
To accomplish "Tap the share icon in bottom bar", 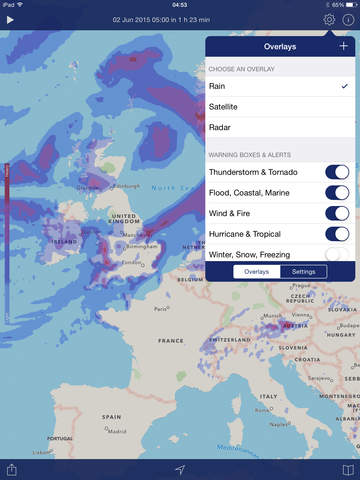I will pyautogui.click(x=11, y=470).
